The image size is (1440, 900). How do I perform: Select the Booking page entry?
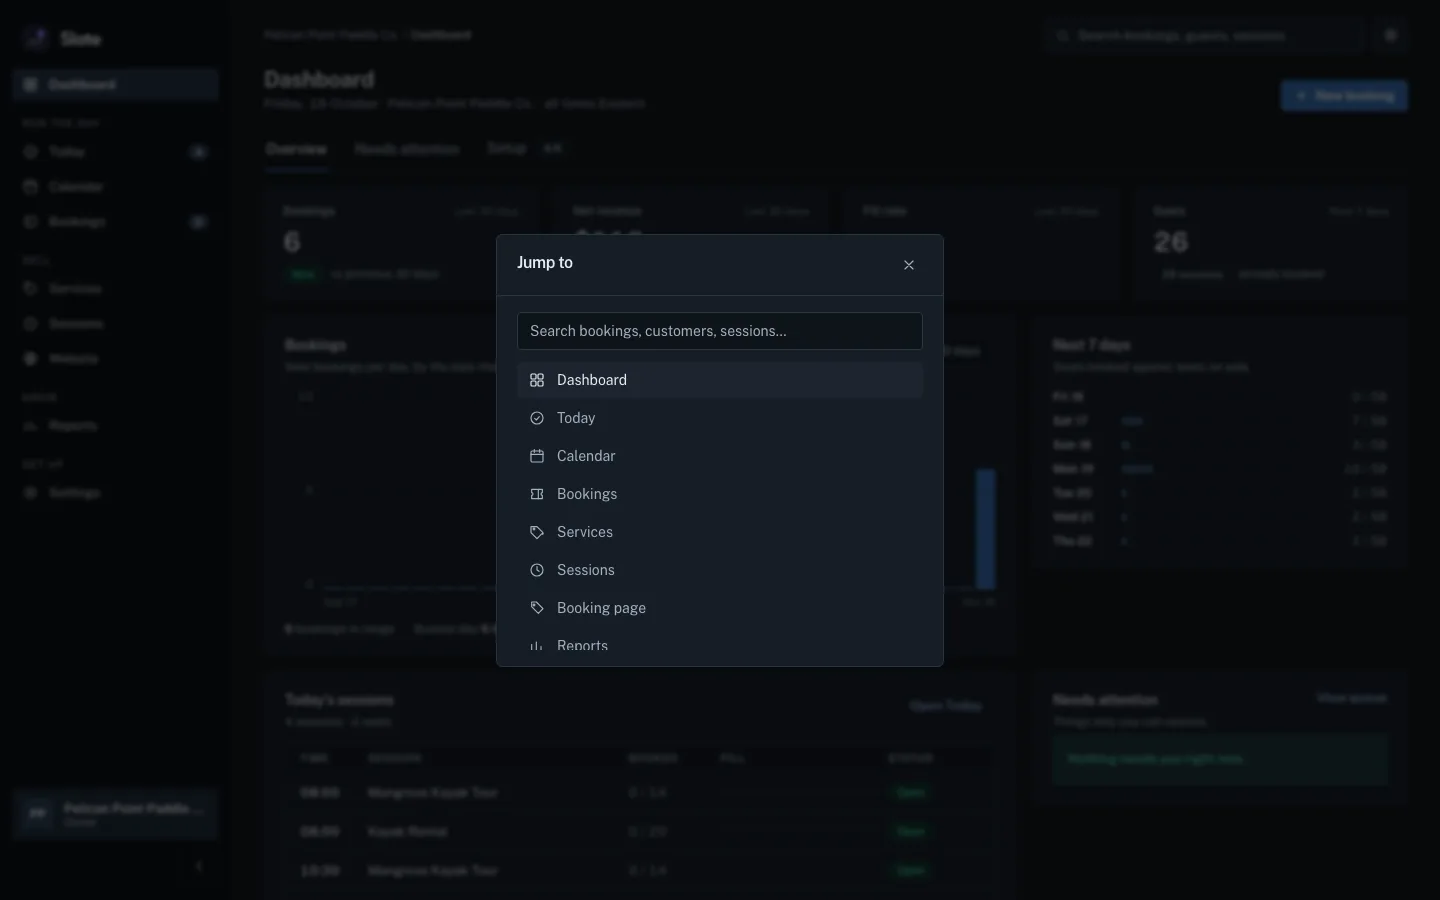point(720,608)
